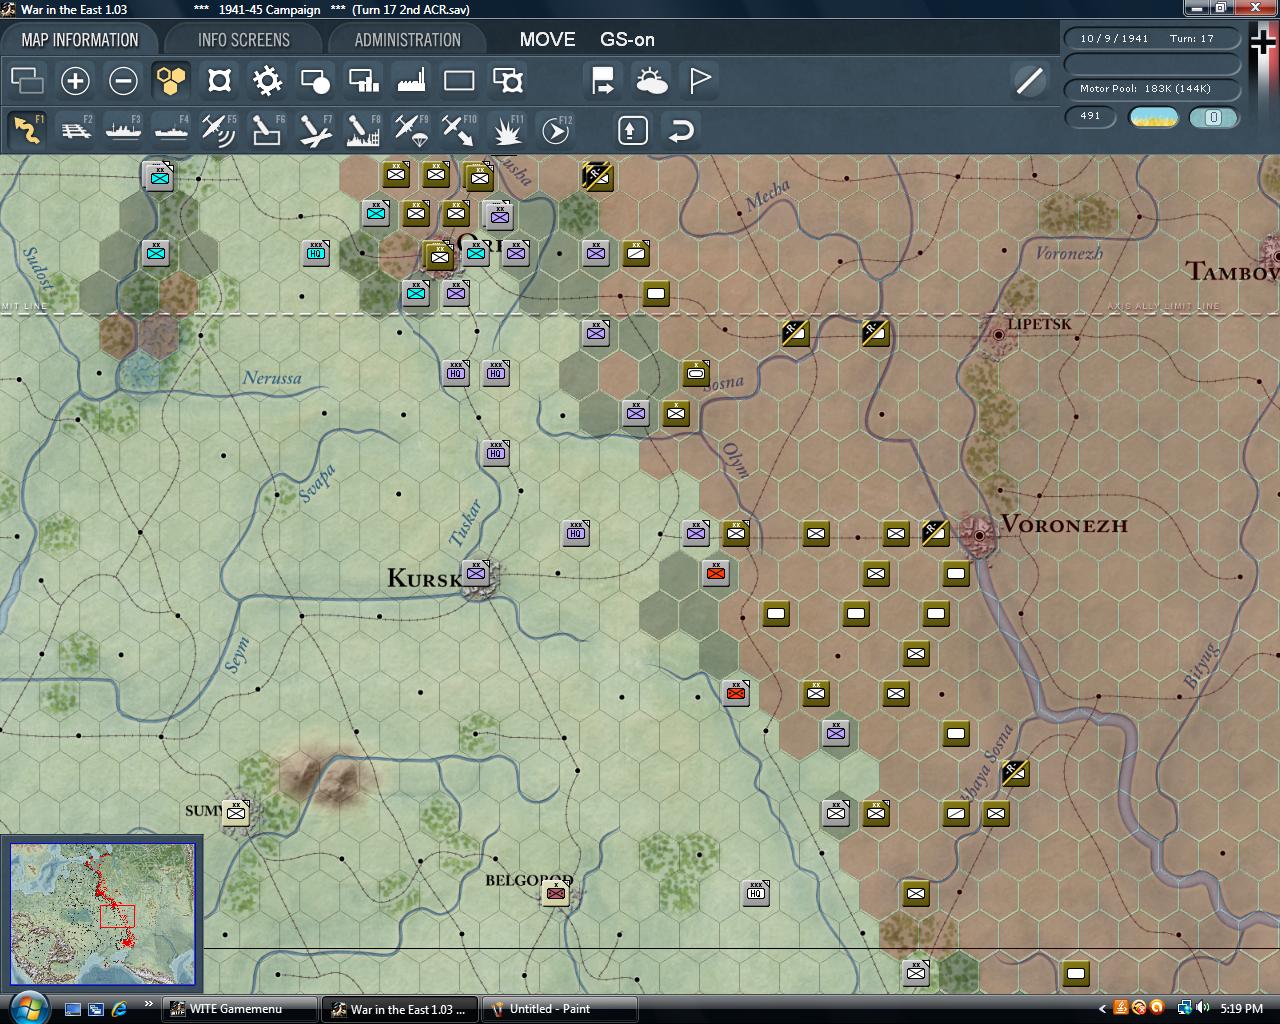
Task: Click the pennant flag icon
Action: pyautogui.click(x=699, y=80)
